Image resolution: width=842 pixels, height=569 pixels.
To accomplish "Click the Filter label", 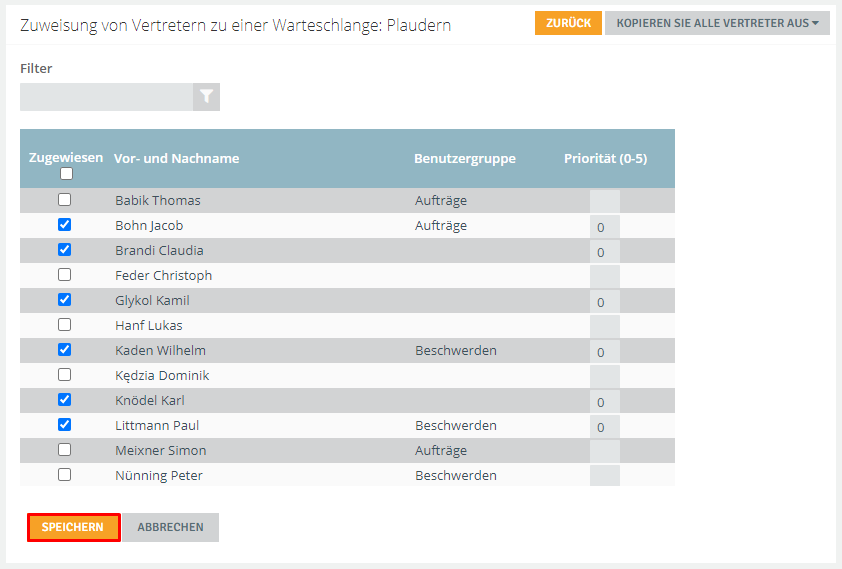I will (36, 68).
